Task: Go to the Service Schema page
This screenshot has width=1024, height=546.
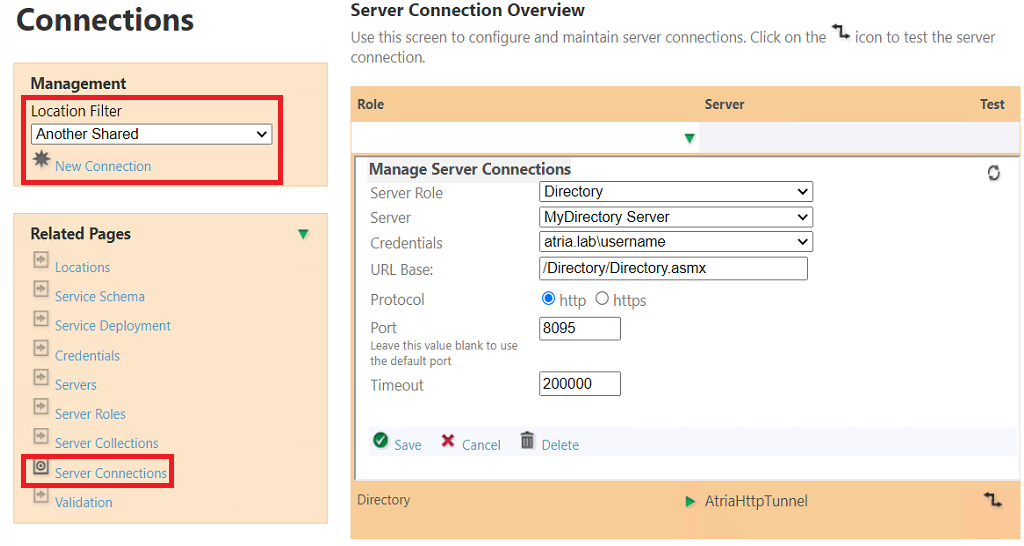Action: point(99,297)
